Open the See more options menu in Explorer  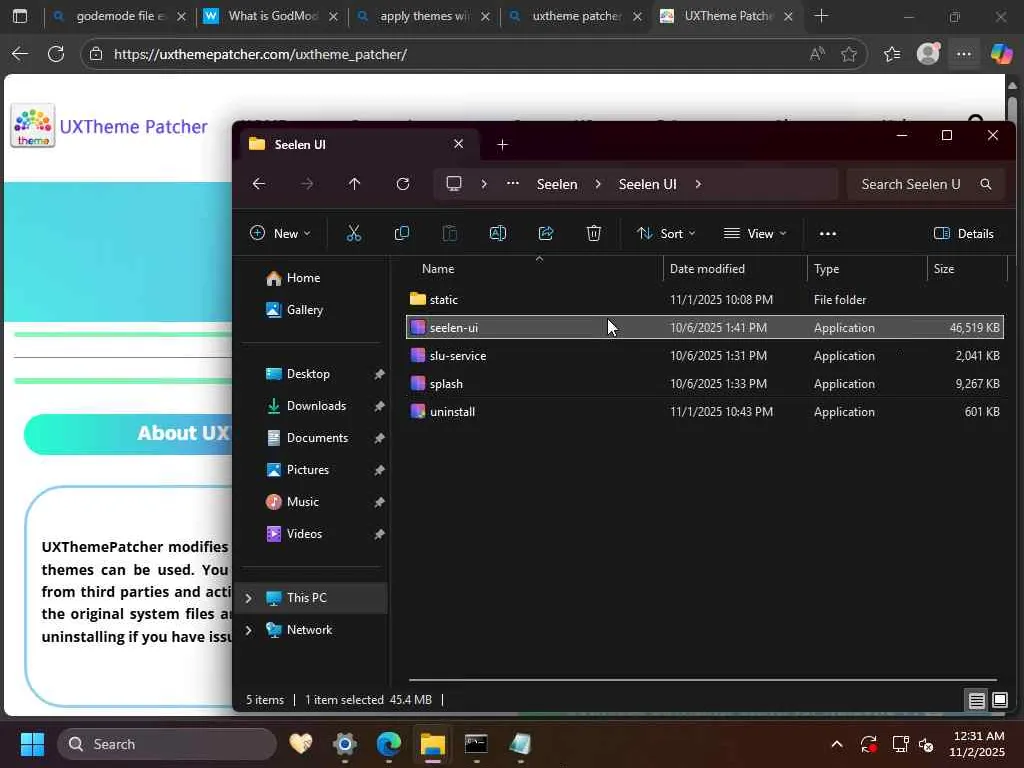point(827,234)
